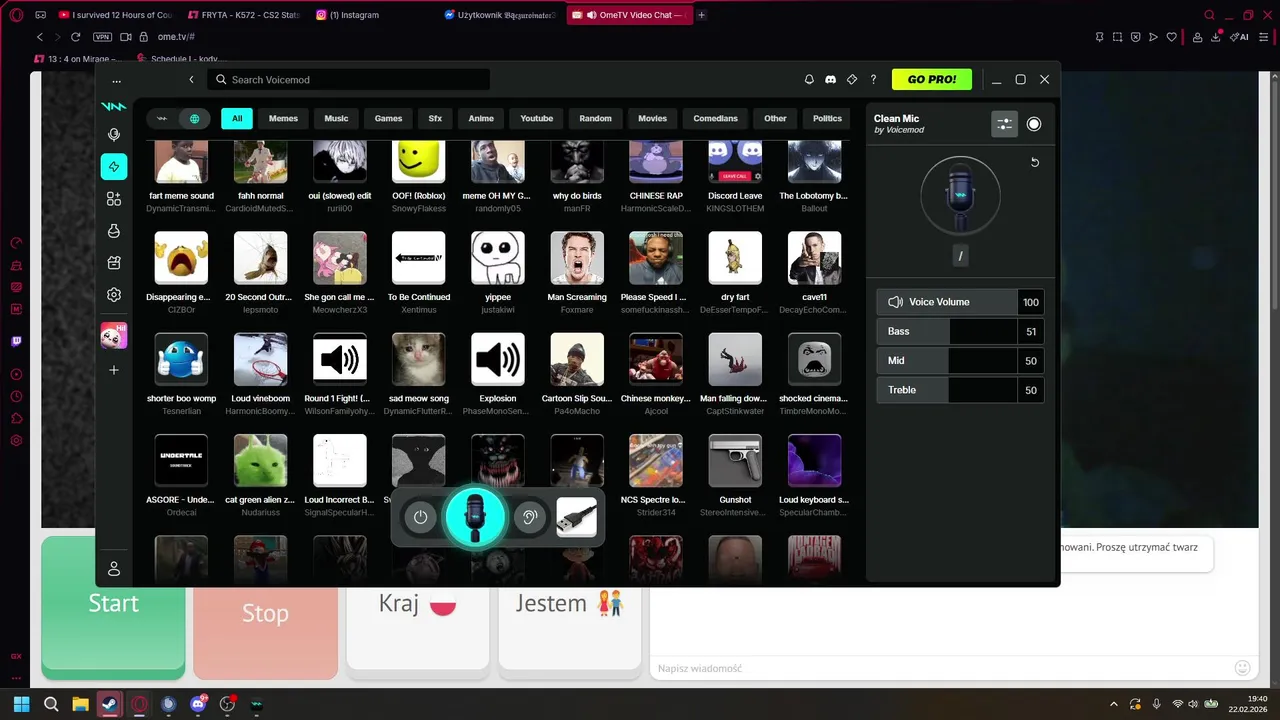The height and width of the screenshot is (720, 1280).
Task: Play the To Be Continued sound
Action: [418, 258]
